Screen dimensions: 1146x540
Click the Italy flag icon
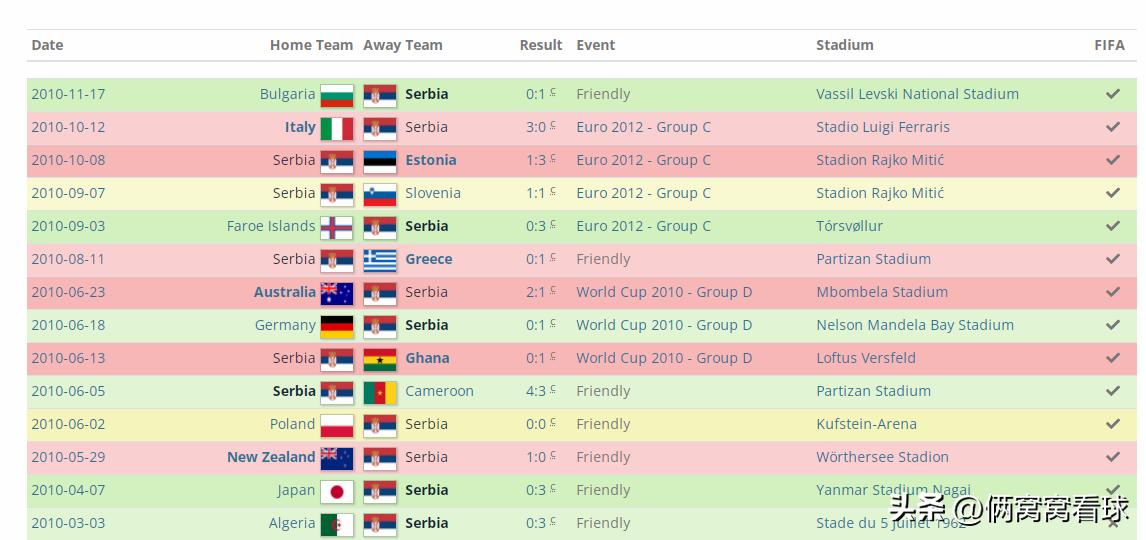point(337,128)
